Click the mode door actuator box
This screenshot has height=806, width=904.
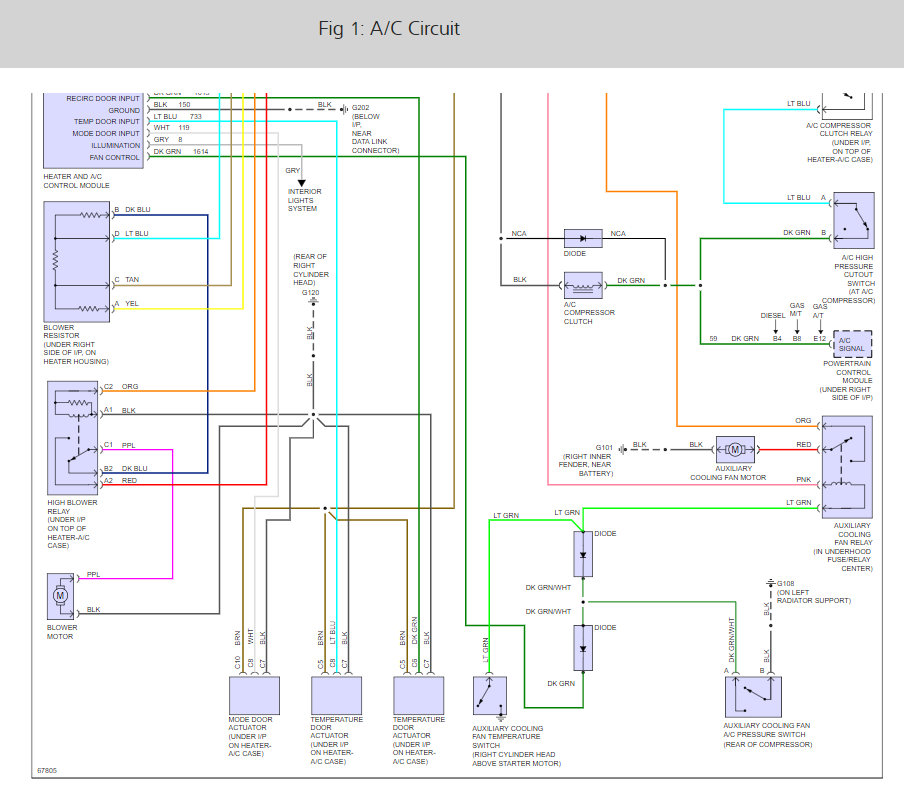254,695
